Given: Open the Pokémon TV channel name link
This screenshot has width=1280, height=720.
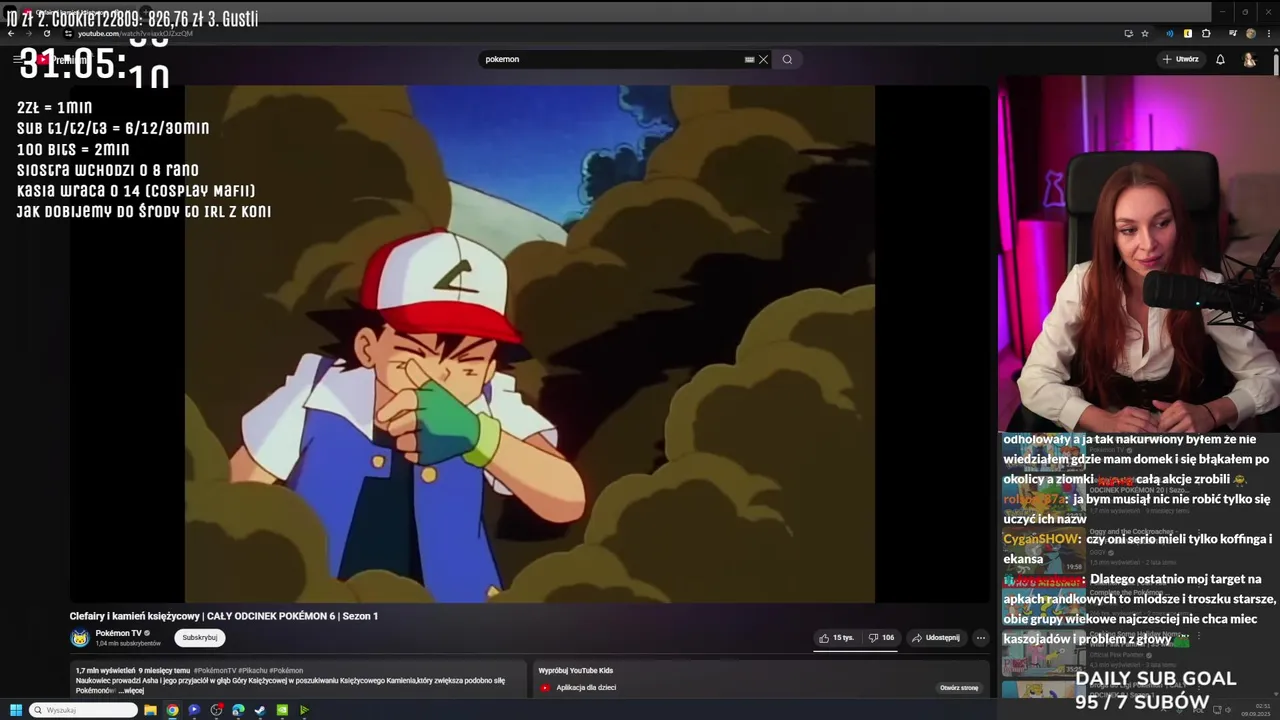Looking at the screenshot, I should coord(118,633).
